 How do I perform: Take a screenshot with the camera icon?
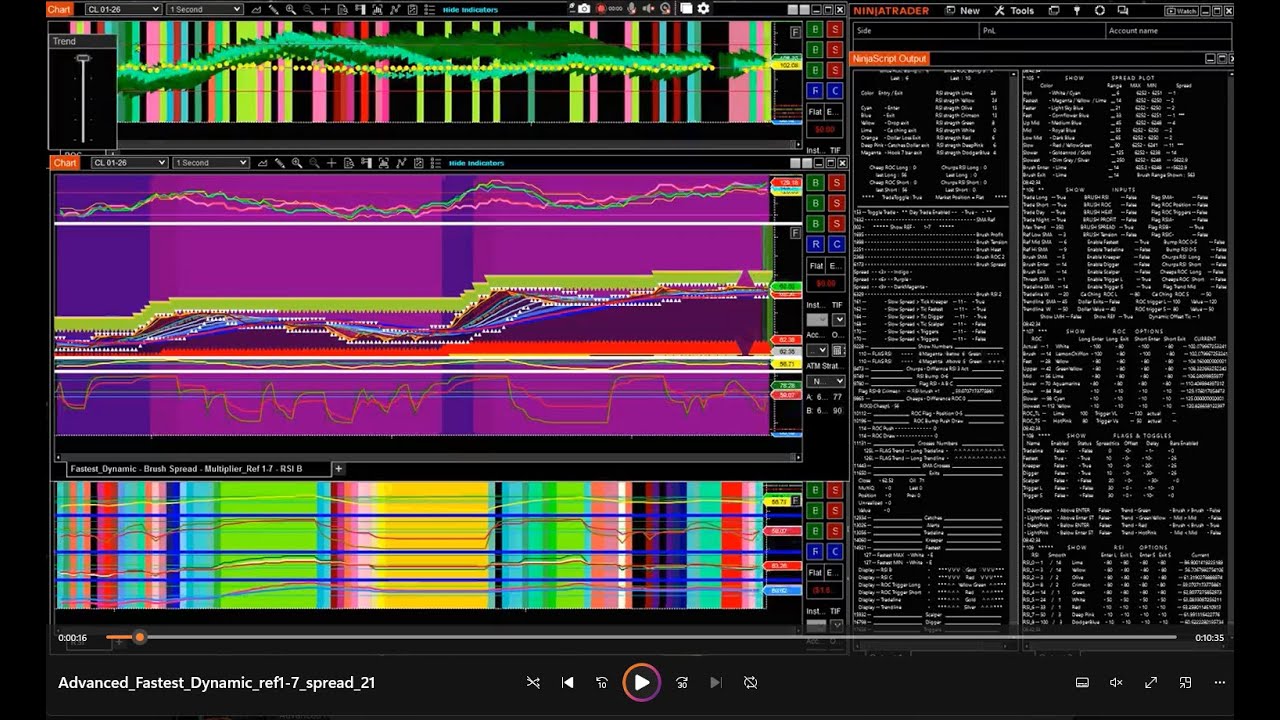[x=584, y=9]
